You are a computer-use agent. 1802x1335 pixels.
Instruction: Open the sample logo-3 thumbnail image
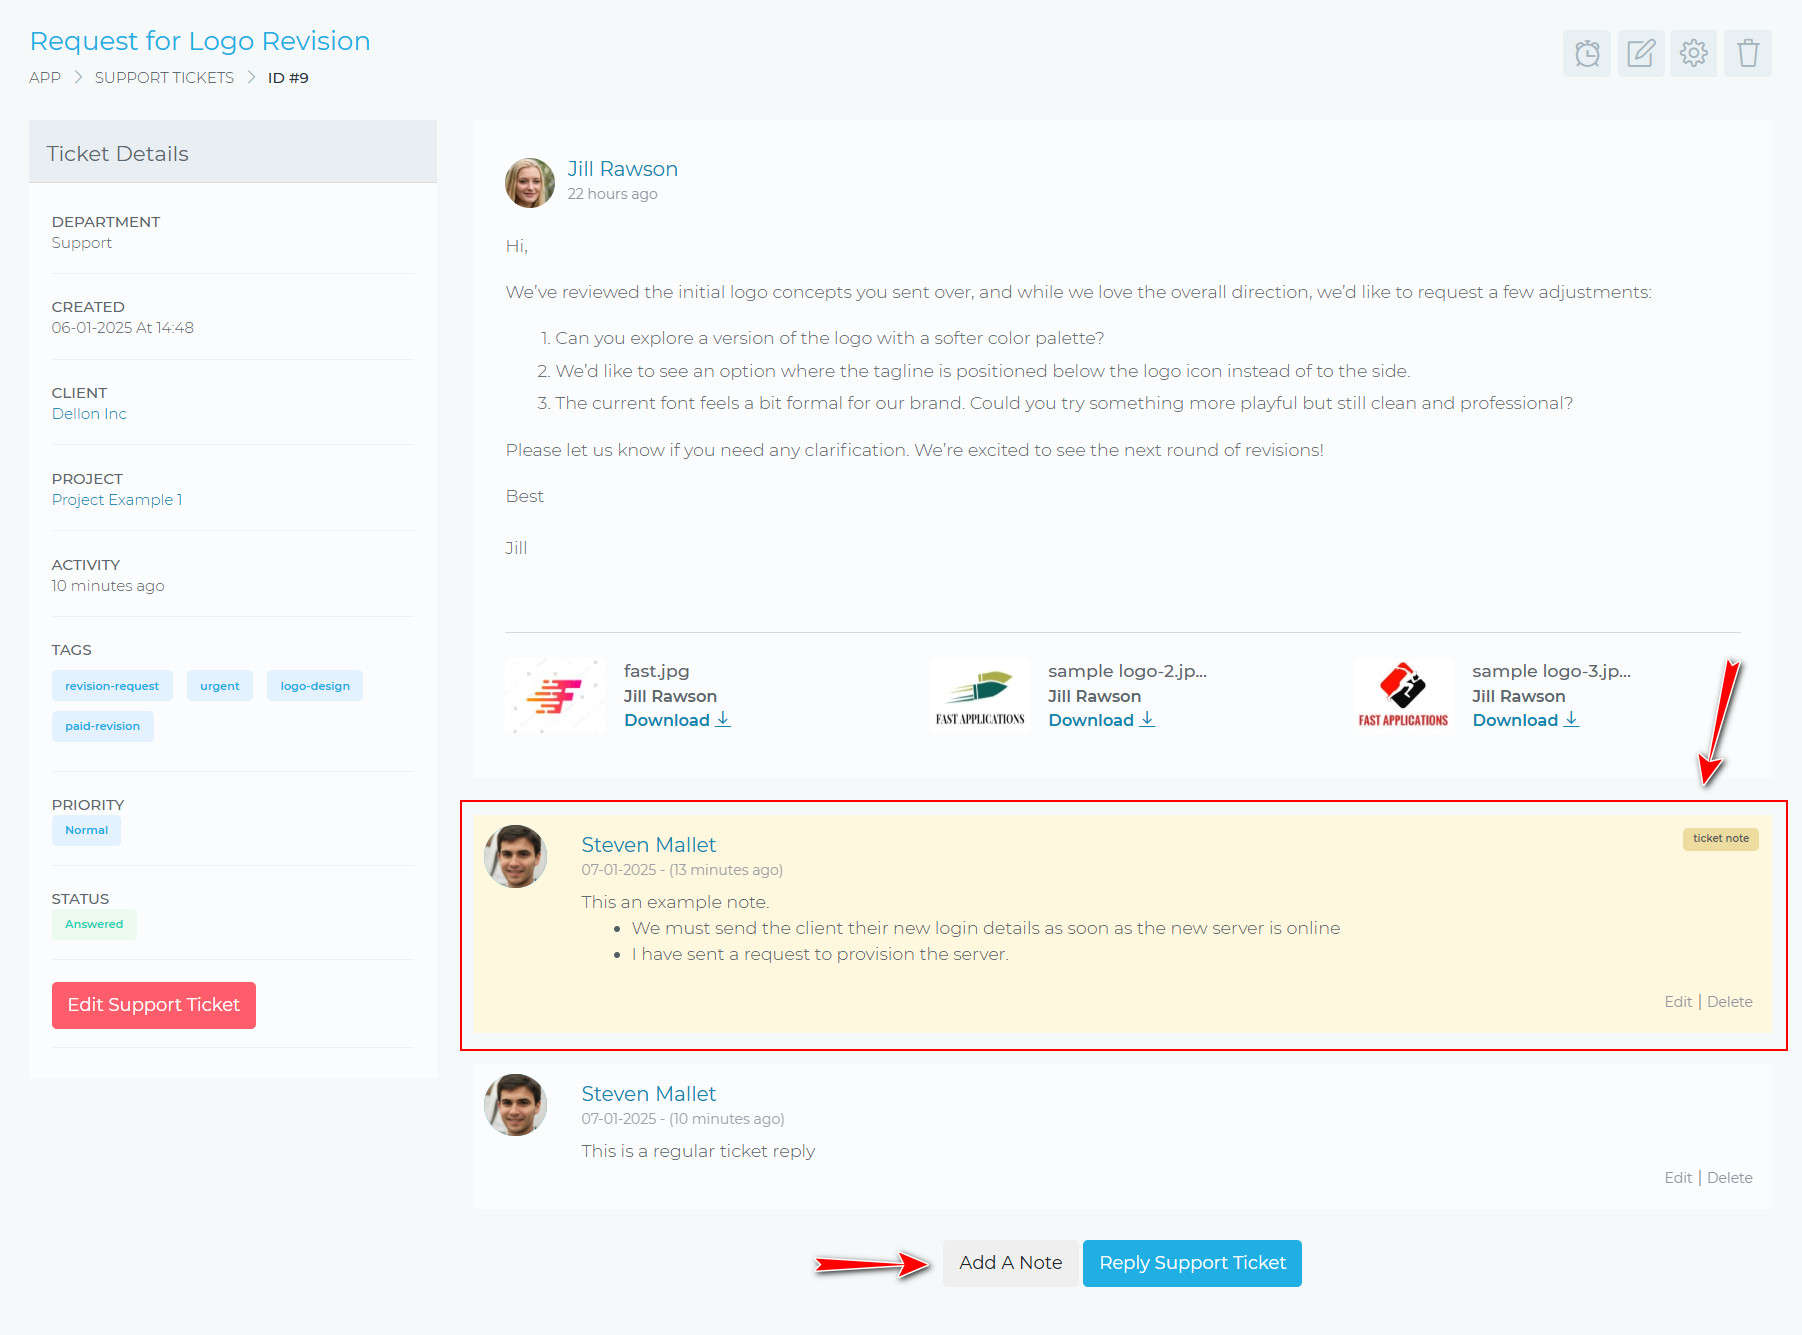1403,696
